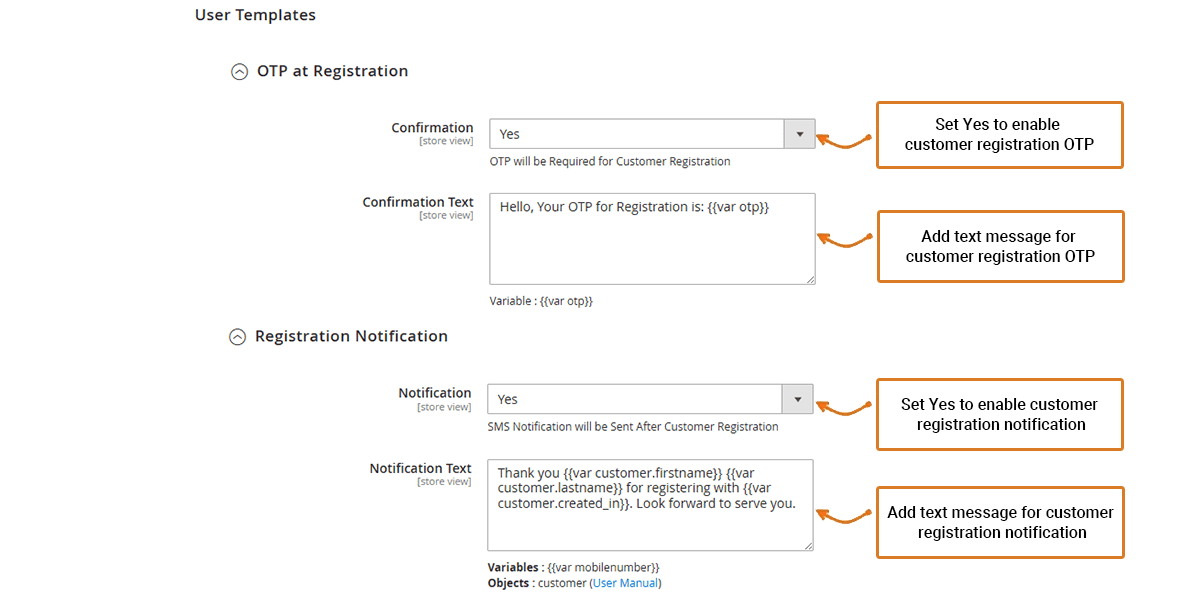Click the 'Variable : {{var otp}}' hint text
The height and width of the screenshot is (600, 1200).
click(x=541, y=301)
